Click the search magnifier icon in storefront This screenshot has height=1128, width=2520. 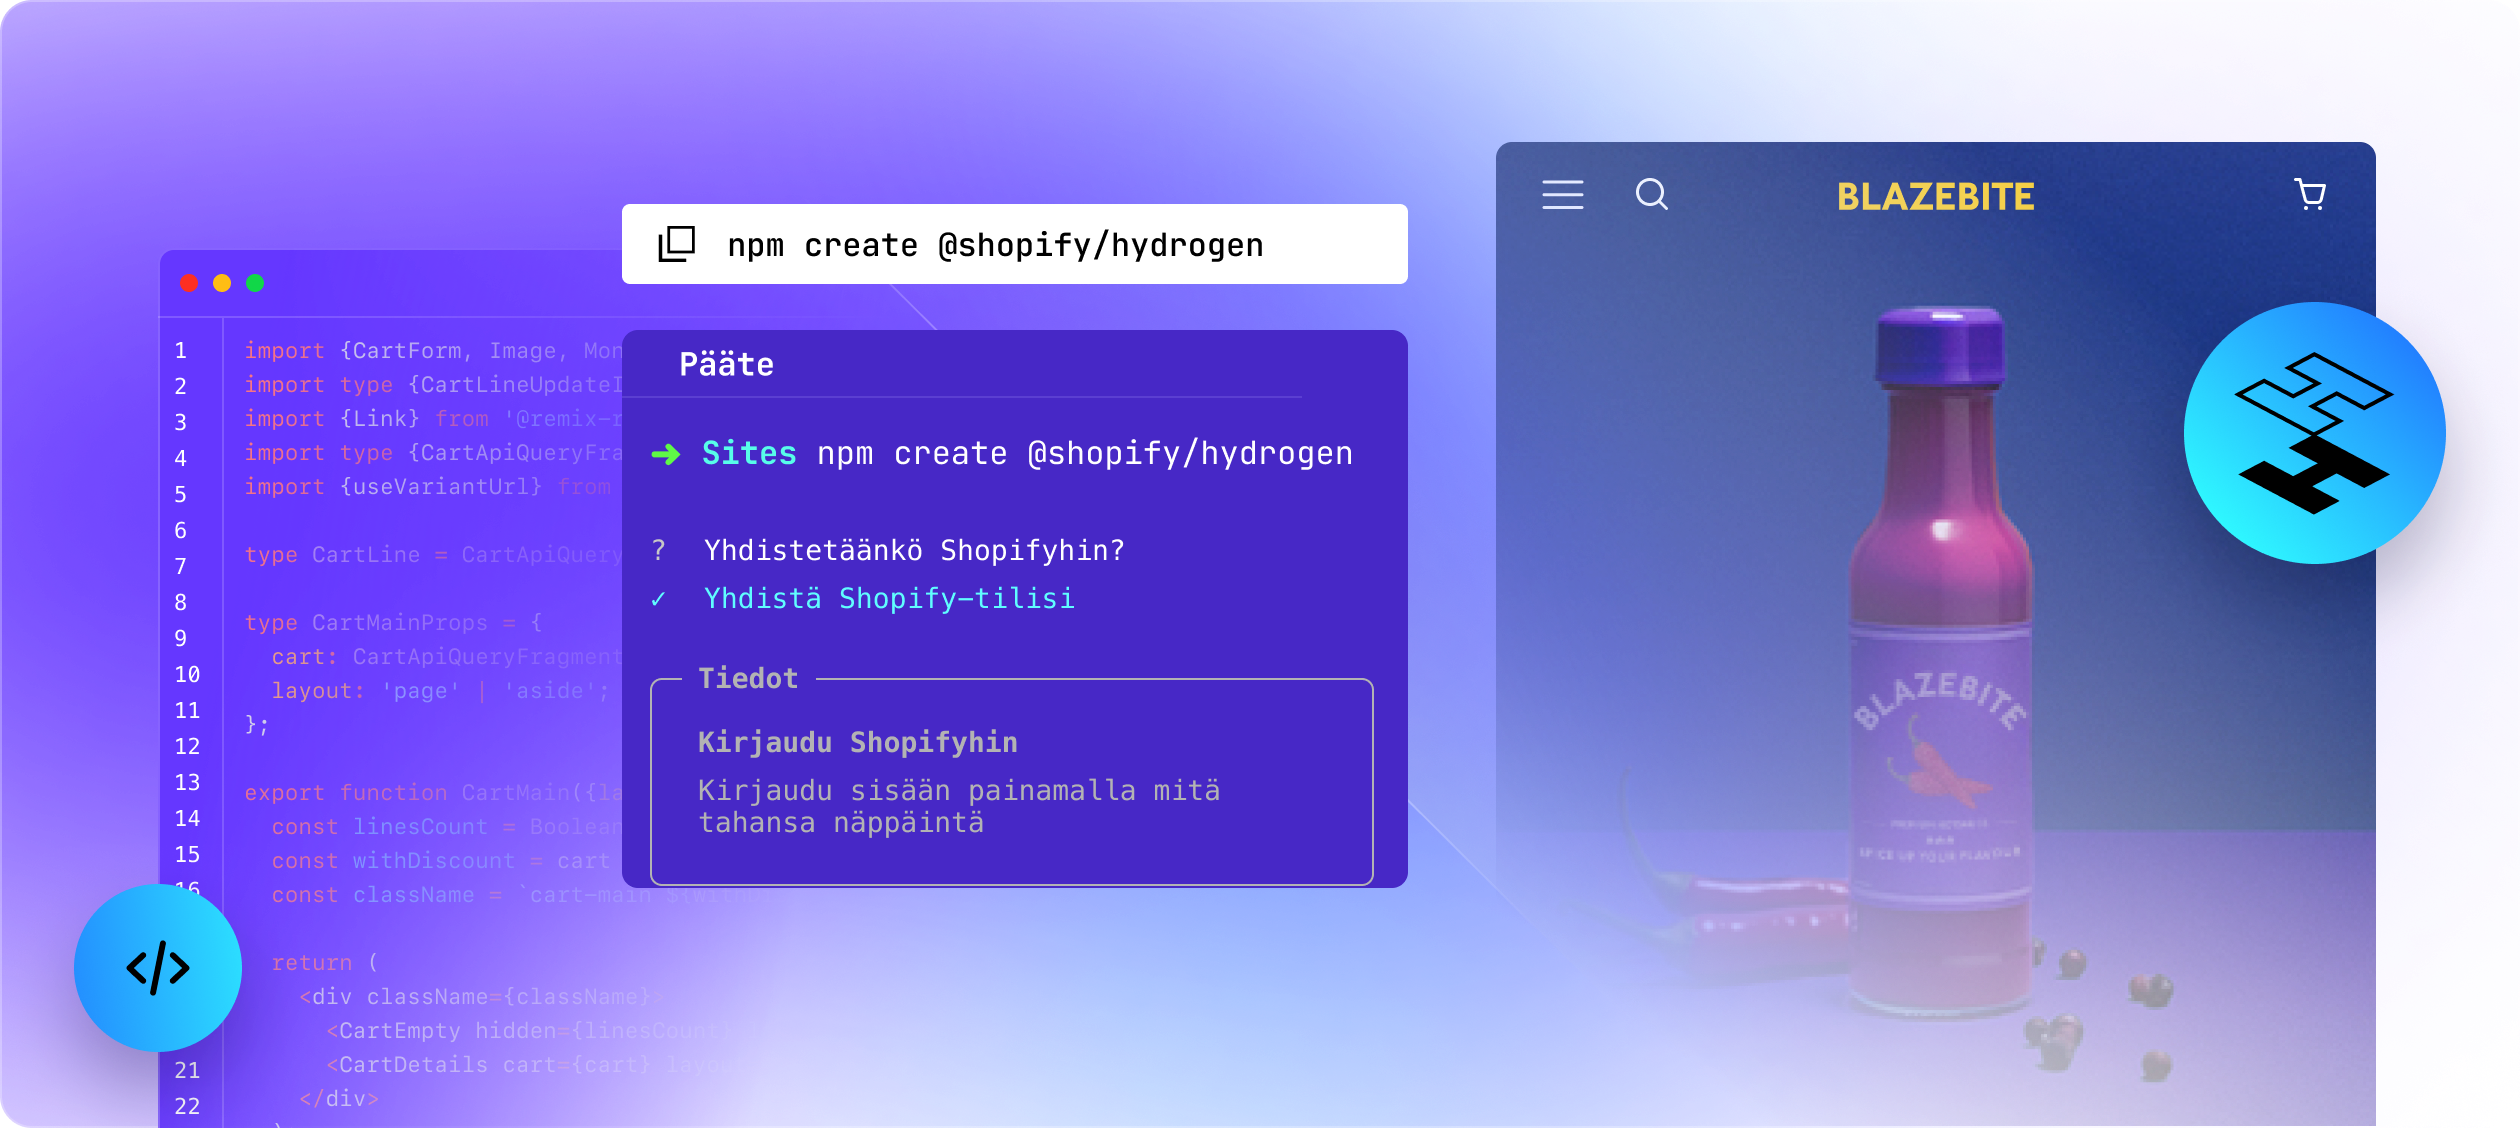tap(1652, 195)
